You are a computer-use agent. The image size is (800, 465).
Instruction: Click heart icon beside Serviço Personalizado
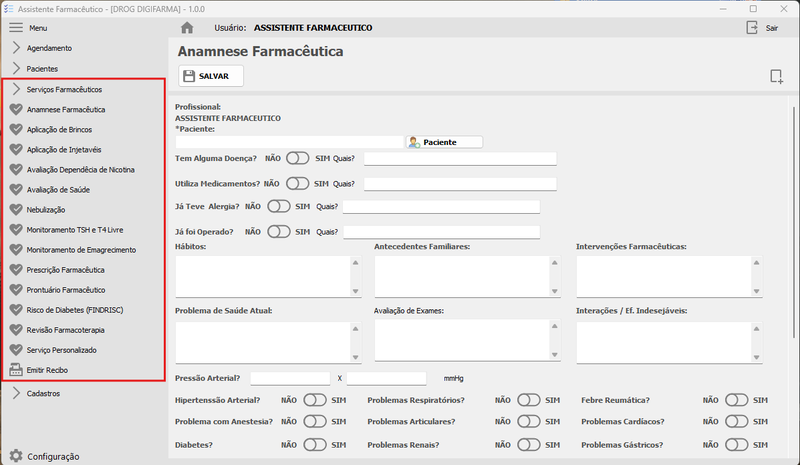point(16,350)
